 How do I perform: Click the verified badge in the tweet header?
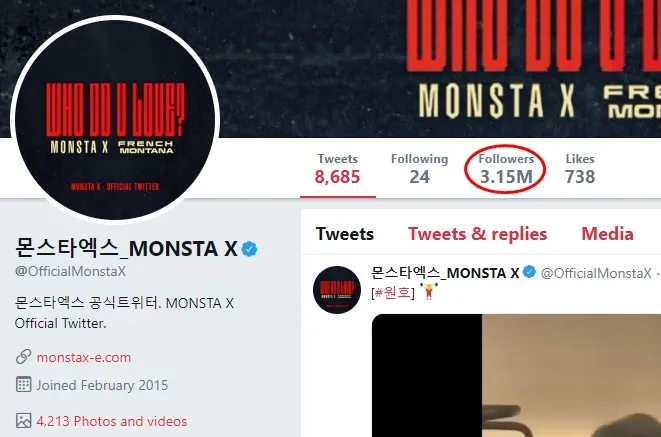(529, 272)
